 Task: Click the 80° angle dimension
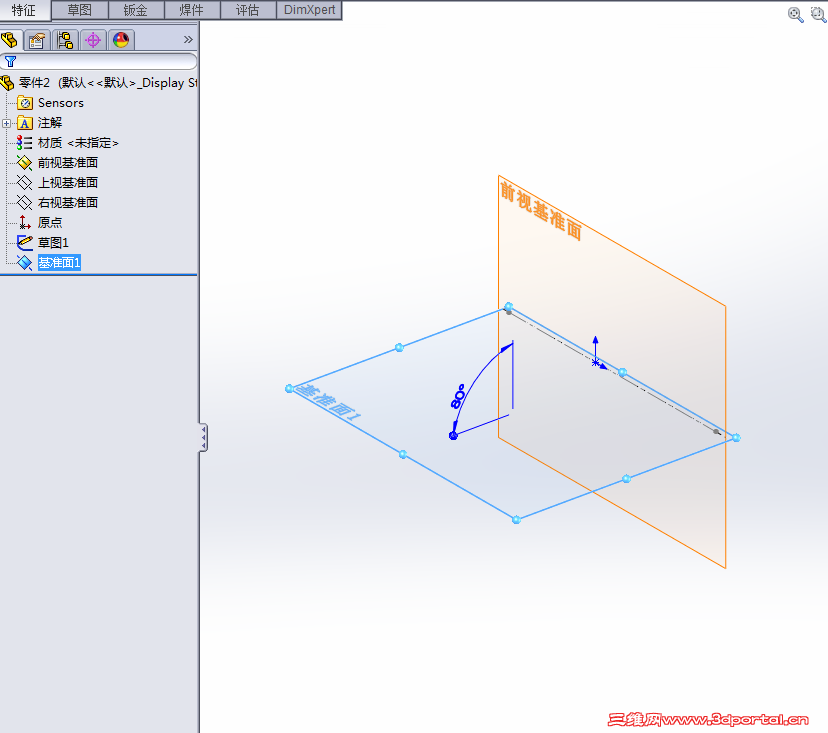point(458,397)
